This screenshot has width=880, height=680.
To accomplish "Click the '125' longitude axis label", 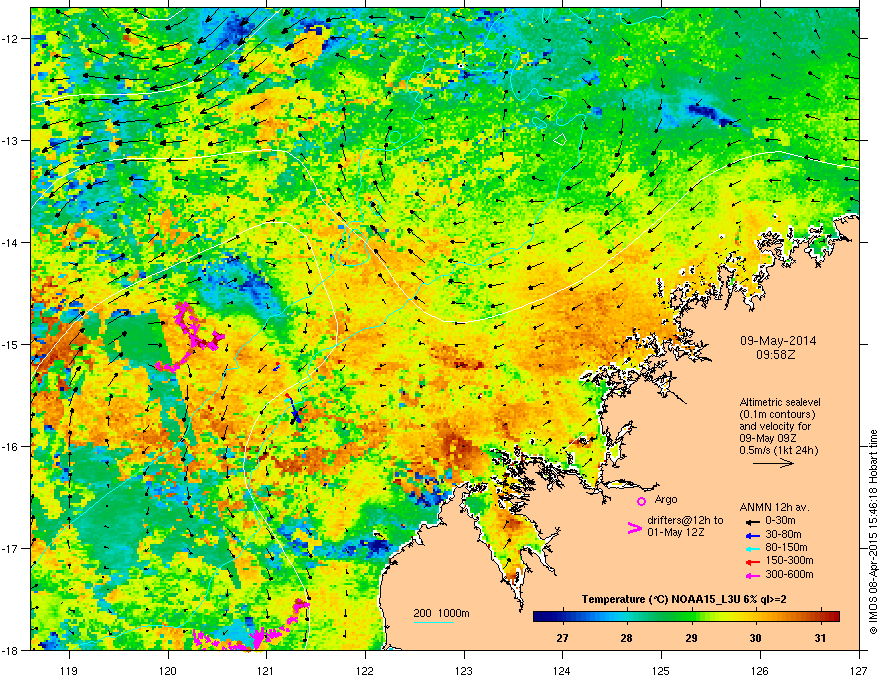I will pos(661,670).
